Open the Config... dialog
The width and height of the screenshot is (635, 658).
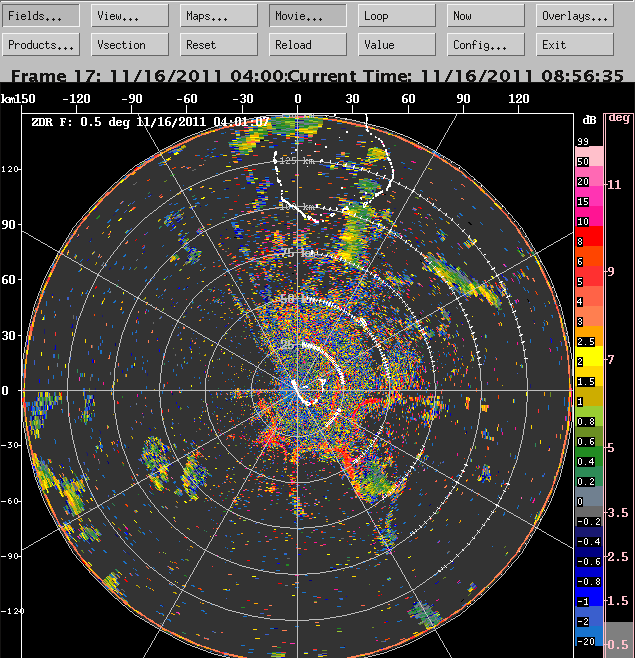pos(486,44)
